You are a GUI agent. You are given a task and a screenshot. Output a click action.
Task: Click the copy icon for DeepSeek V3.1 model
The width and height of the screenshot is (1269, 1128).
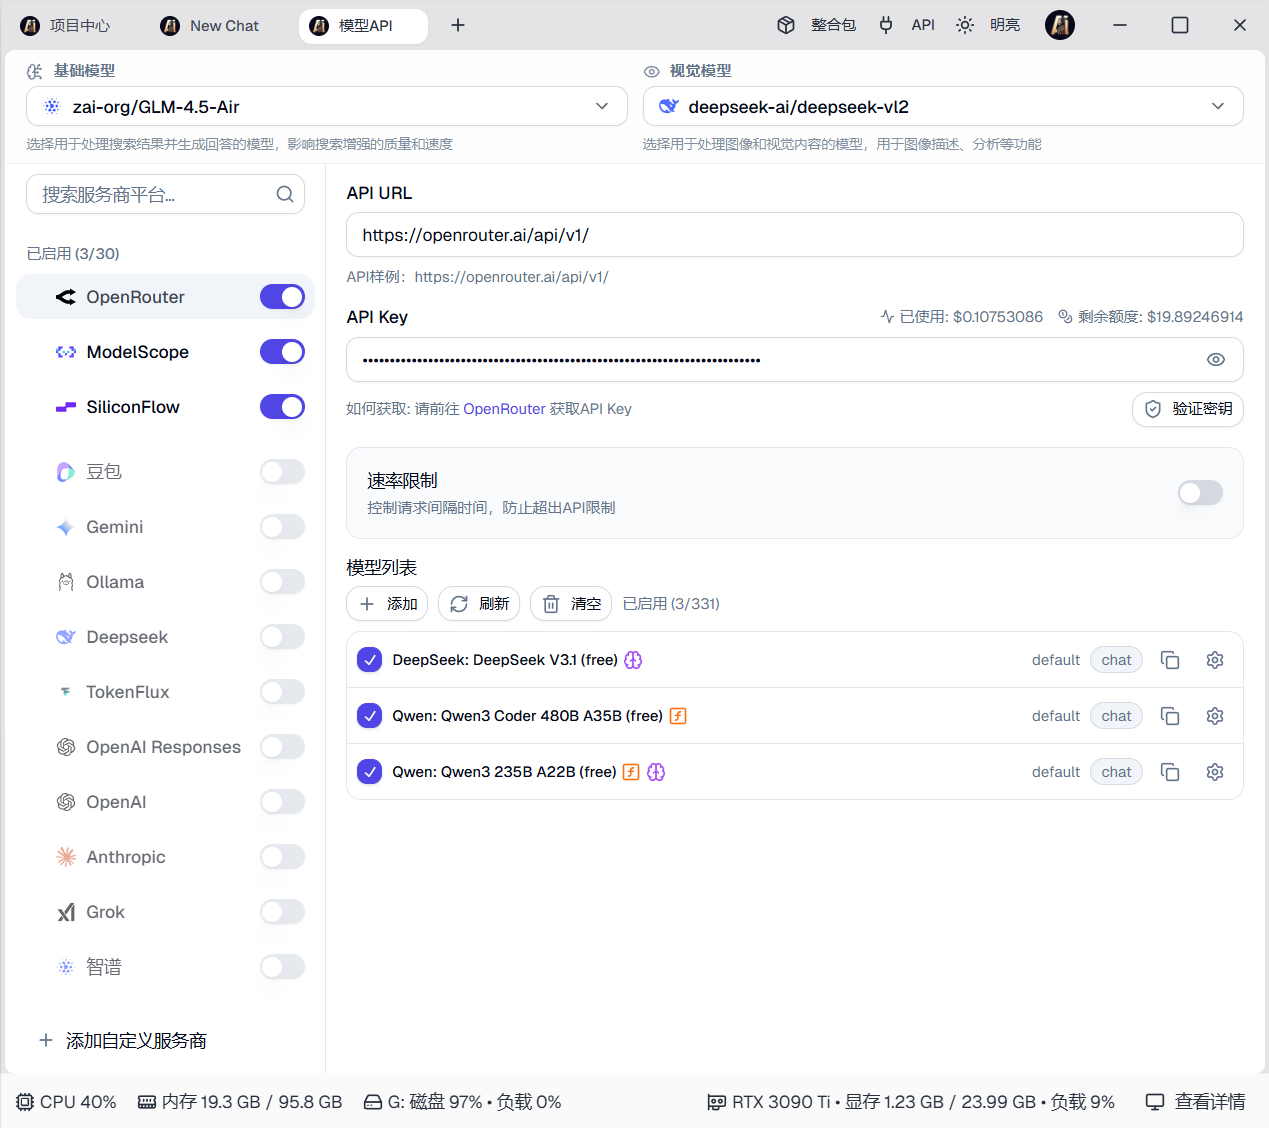[1169, 660]
